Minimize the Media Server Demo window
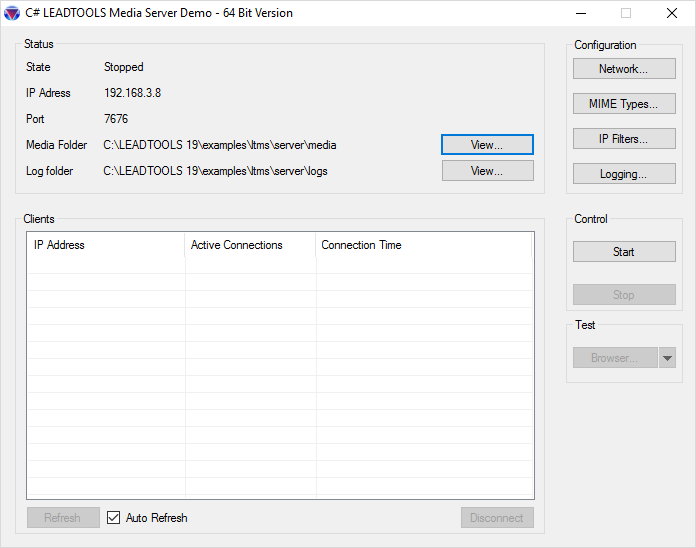The width and height of the screenshot is (696, 548). pyautogui.click(x=581, y=13)
